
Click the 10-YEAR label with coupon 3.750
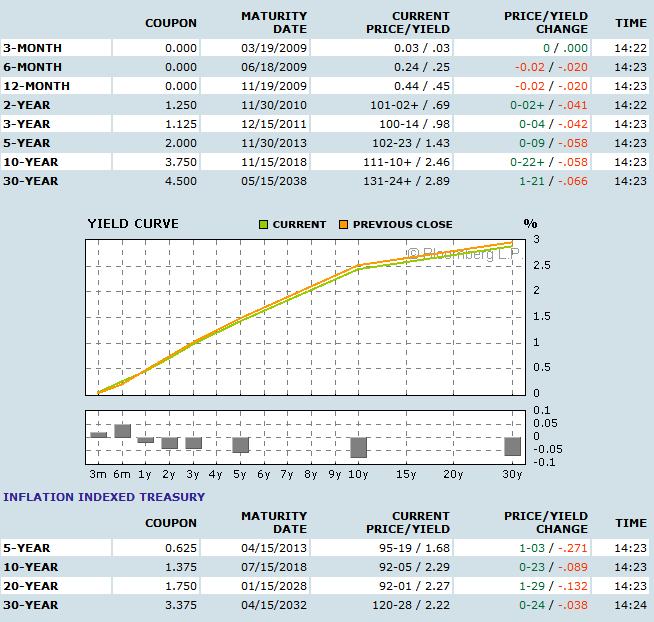(31, 162)
